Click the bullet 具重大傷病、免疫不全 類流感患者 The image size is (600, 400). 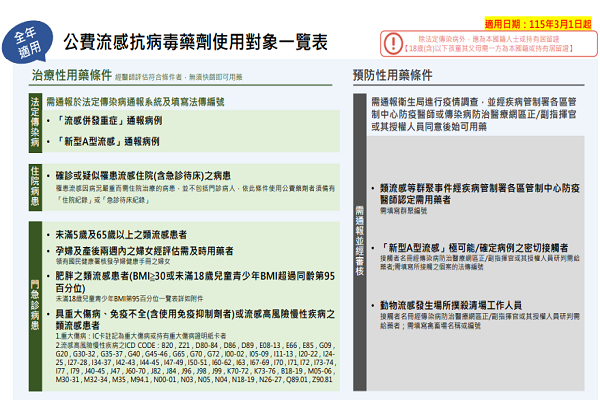pyautogui.click(x=195, y=320)
